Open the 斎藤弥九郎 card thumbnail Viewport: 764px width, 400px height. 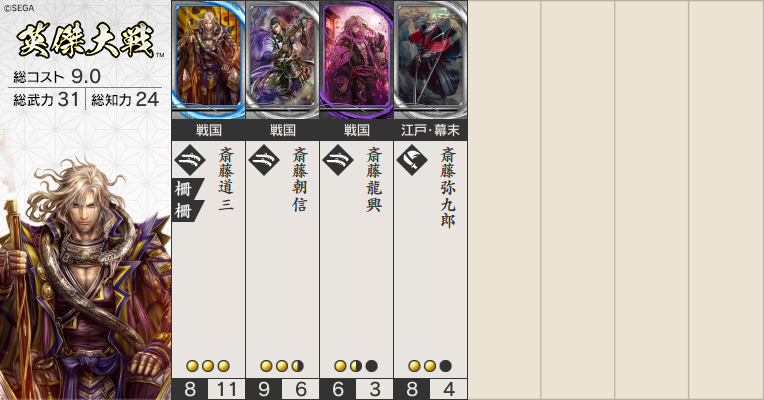click(431, 59)
